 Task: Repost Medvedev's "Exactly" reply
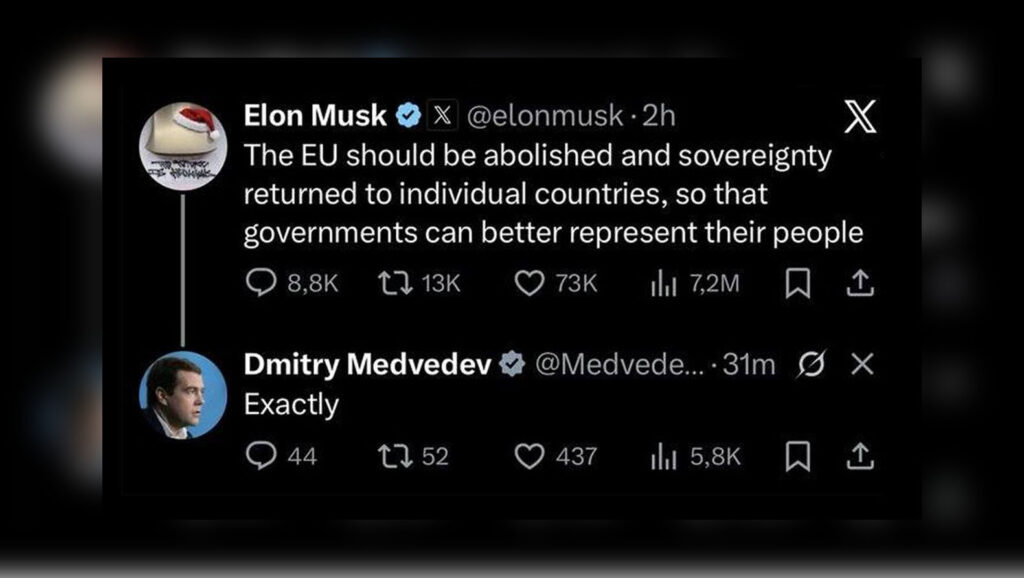(x=392, y=456)
